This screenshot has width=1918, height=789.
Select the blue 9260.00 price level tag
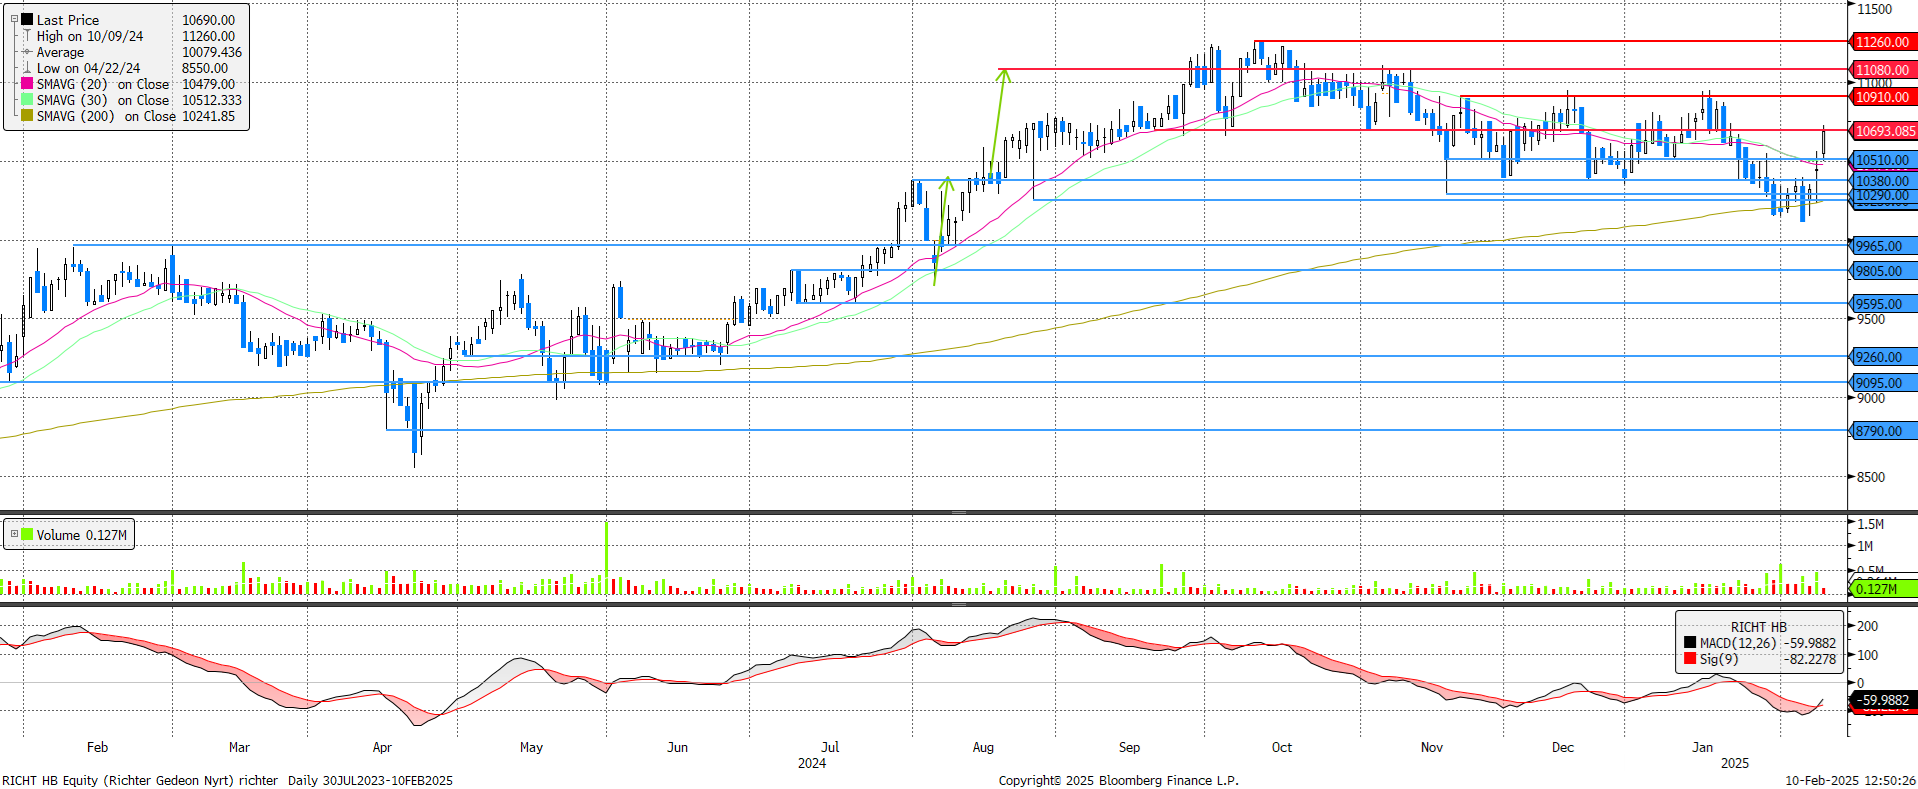pyautogui.click(x=1883, y=357)
